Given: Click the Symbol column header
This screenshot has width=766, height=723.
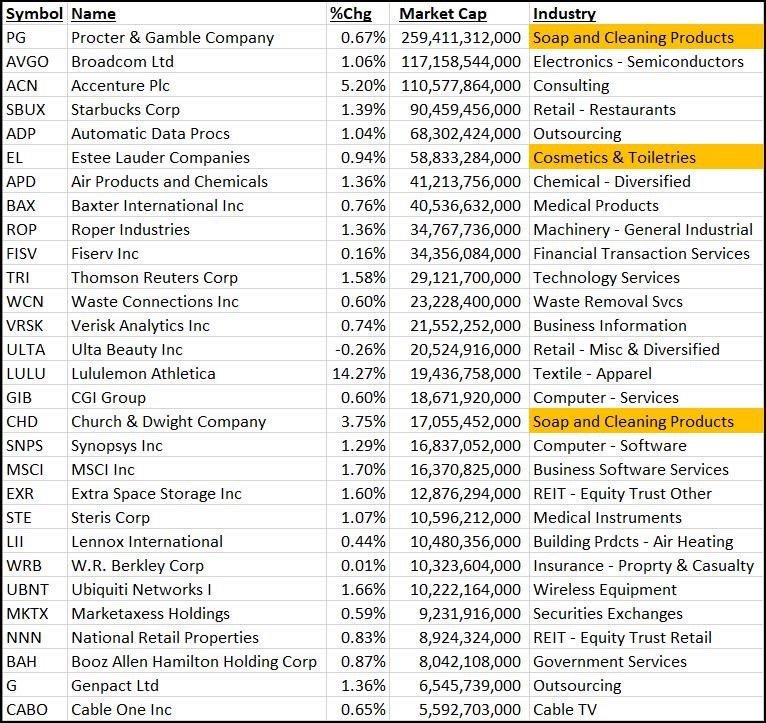Looking at the screenshot, I should [x=34, y=14].
